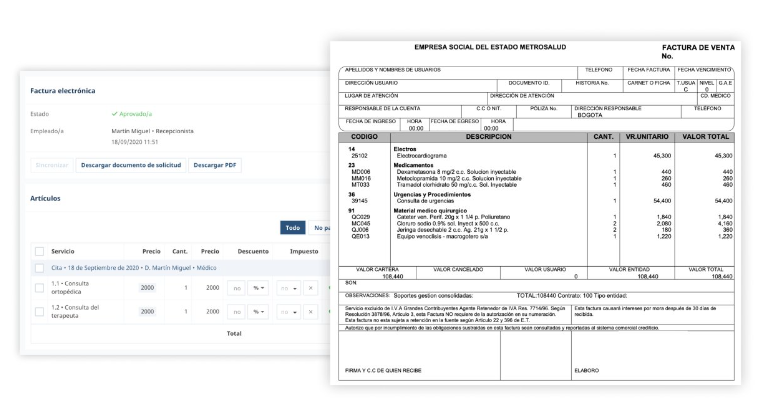Click the Total label in Artículos table
773x408 pixels.
pos(234,334)
